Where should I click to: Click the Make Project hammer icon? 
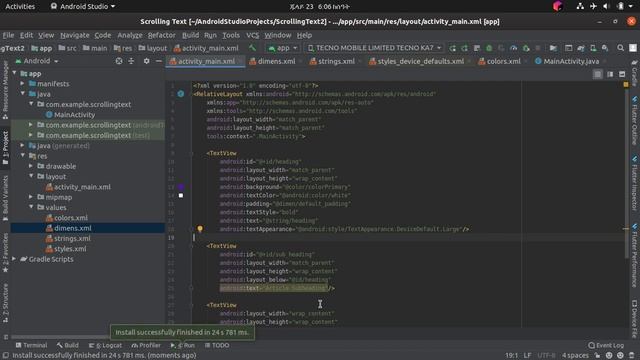pos(252,48)
